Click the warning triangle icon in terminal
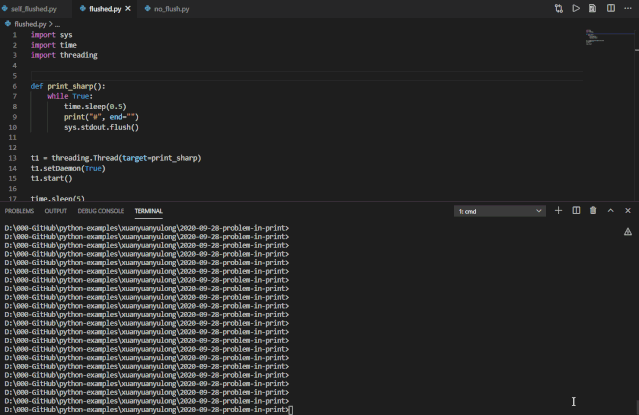 pos(628,231)
